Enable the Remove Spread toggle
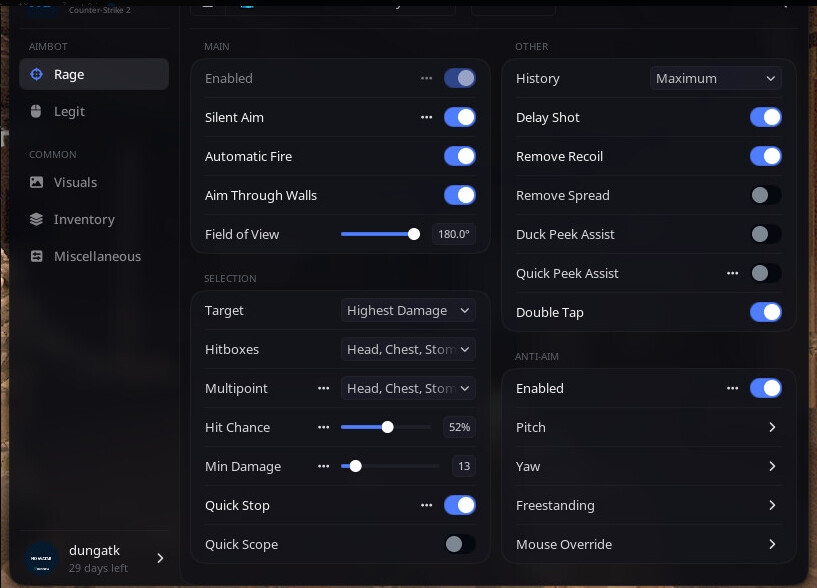 766,195
